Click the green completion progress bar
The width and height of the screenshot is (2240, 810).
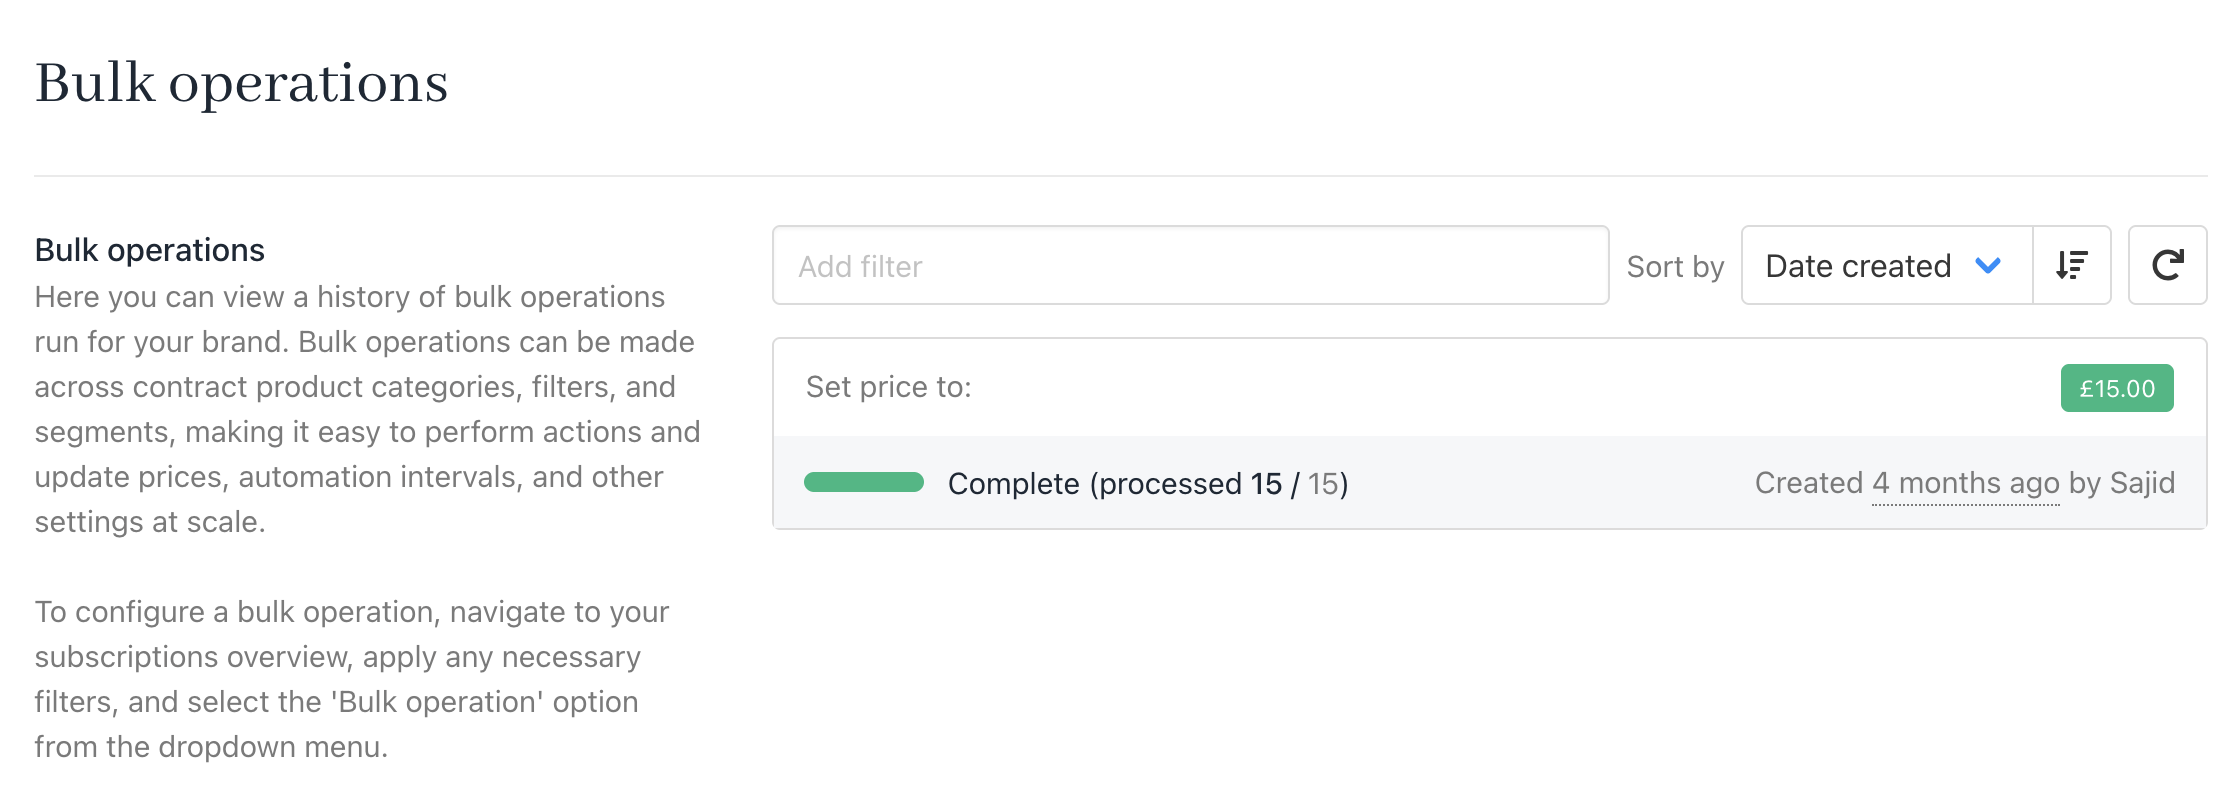coord(864,483)
